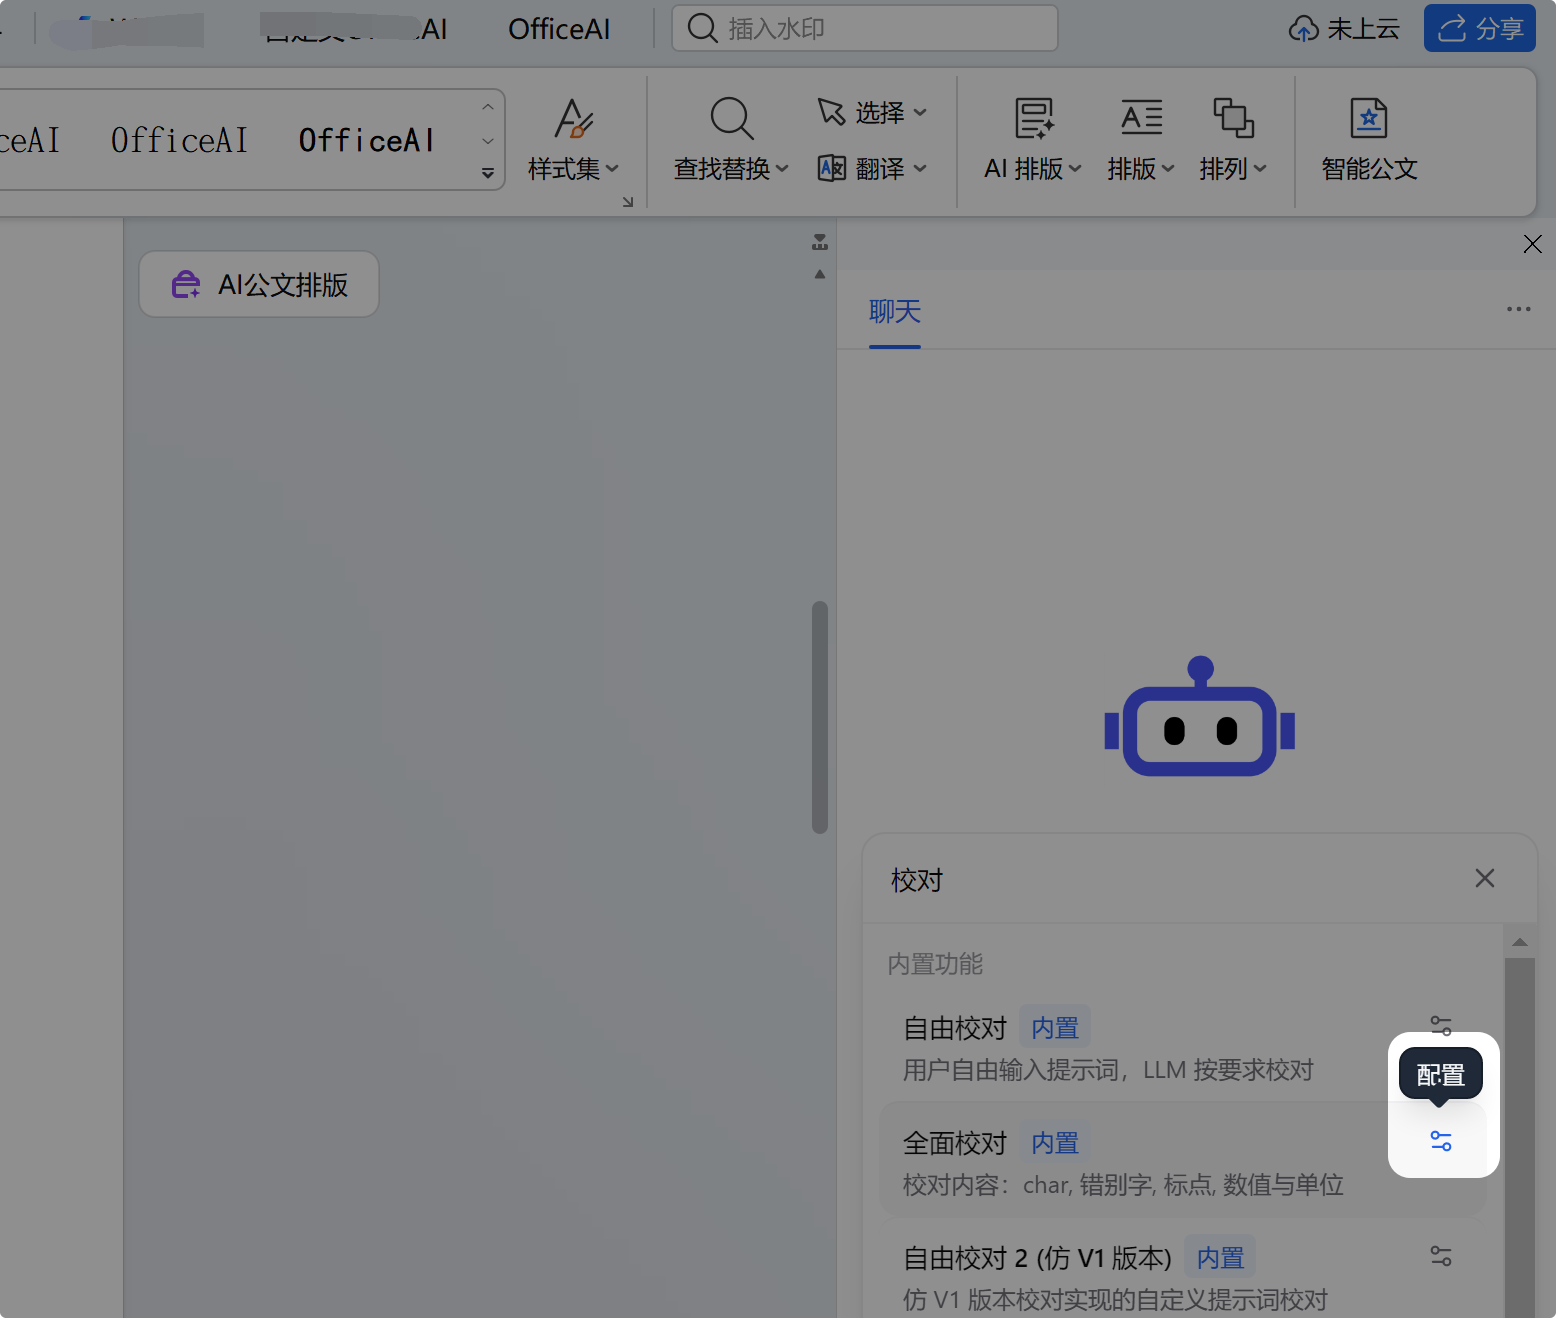
Task: Click the 配置 tooltip label
Action: tap(1441, 1074)
